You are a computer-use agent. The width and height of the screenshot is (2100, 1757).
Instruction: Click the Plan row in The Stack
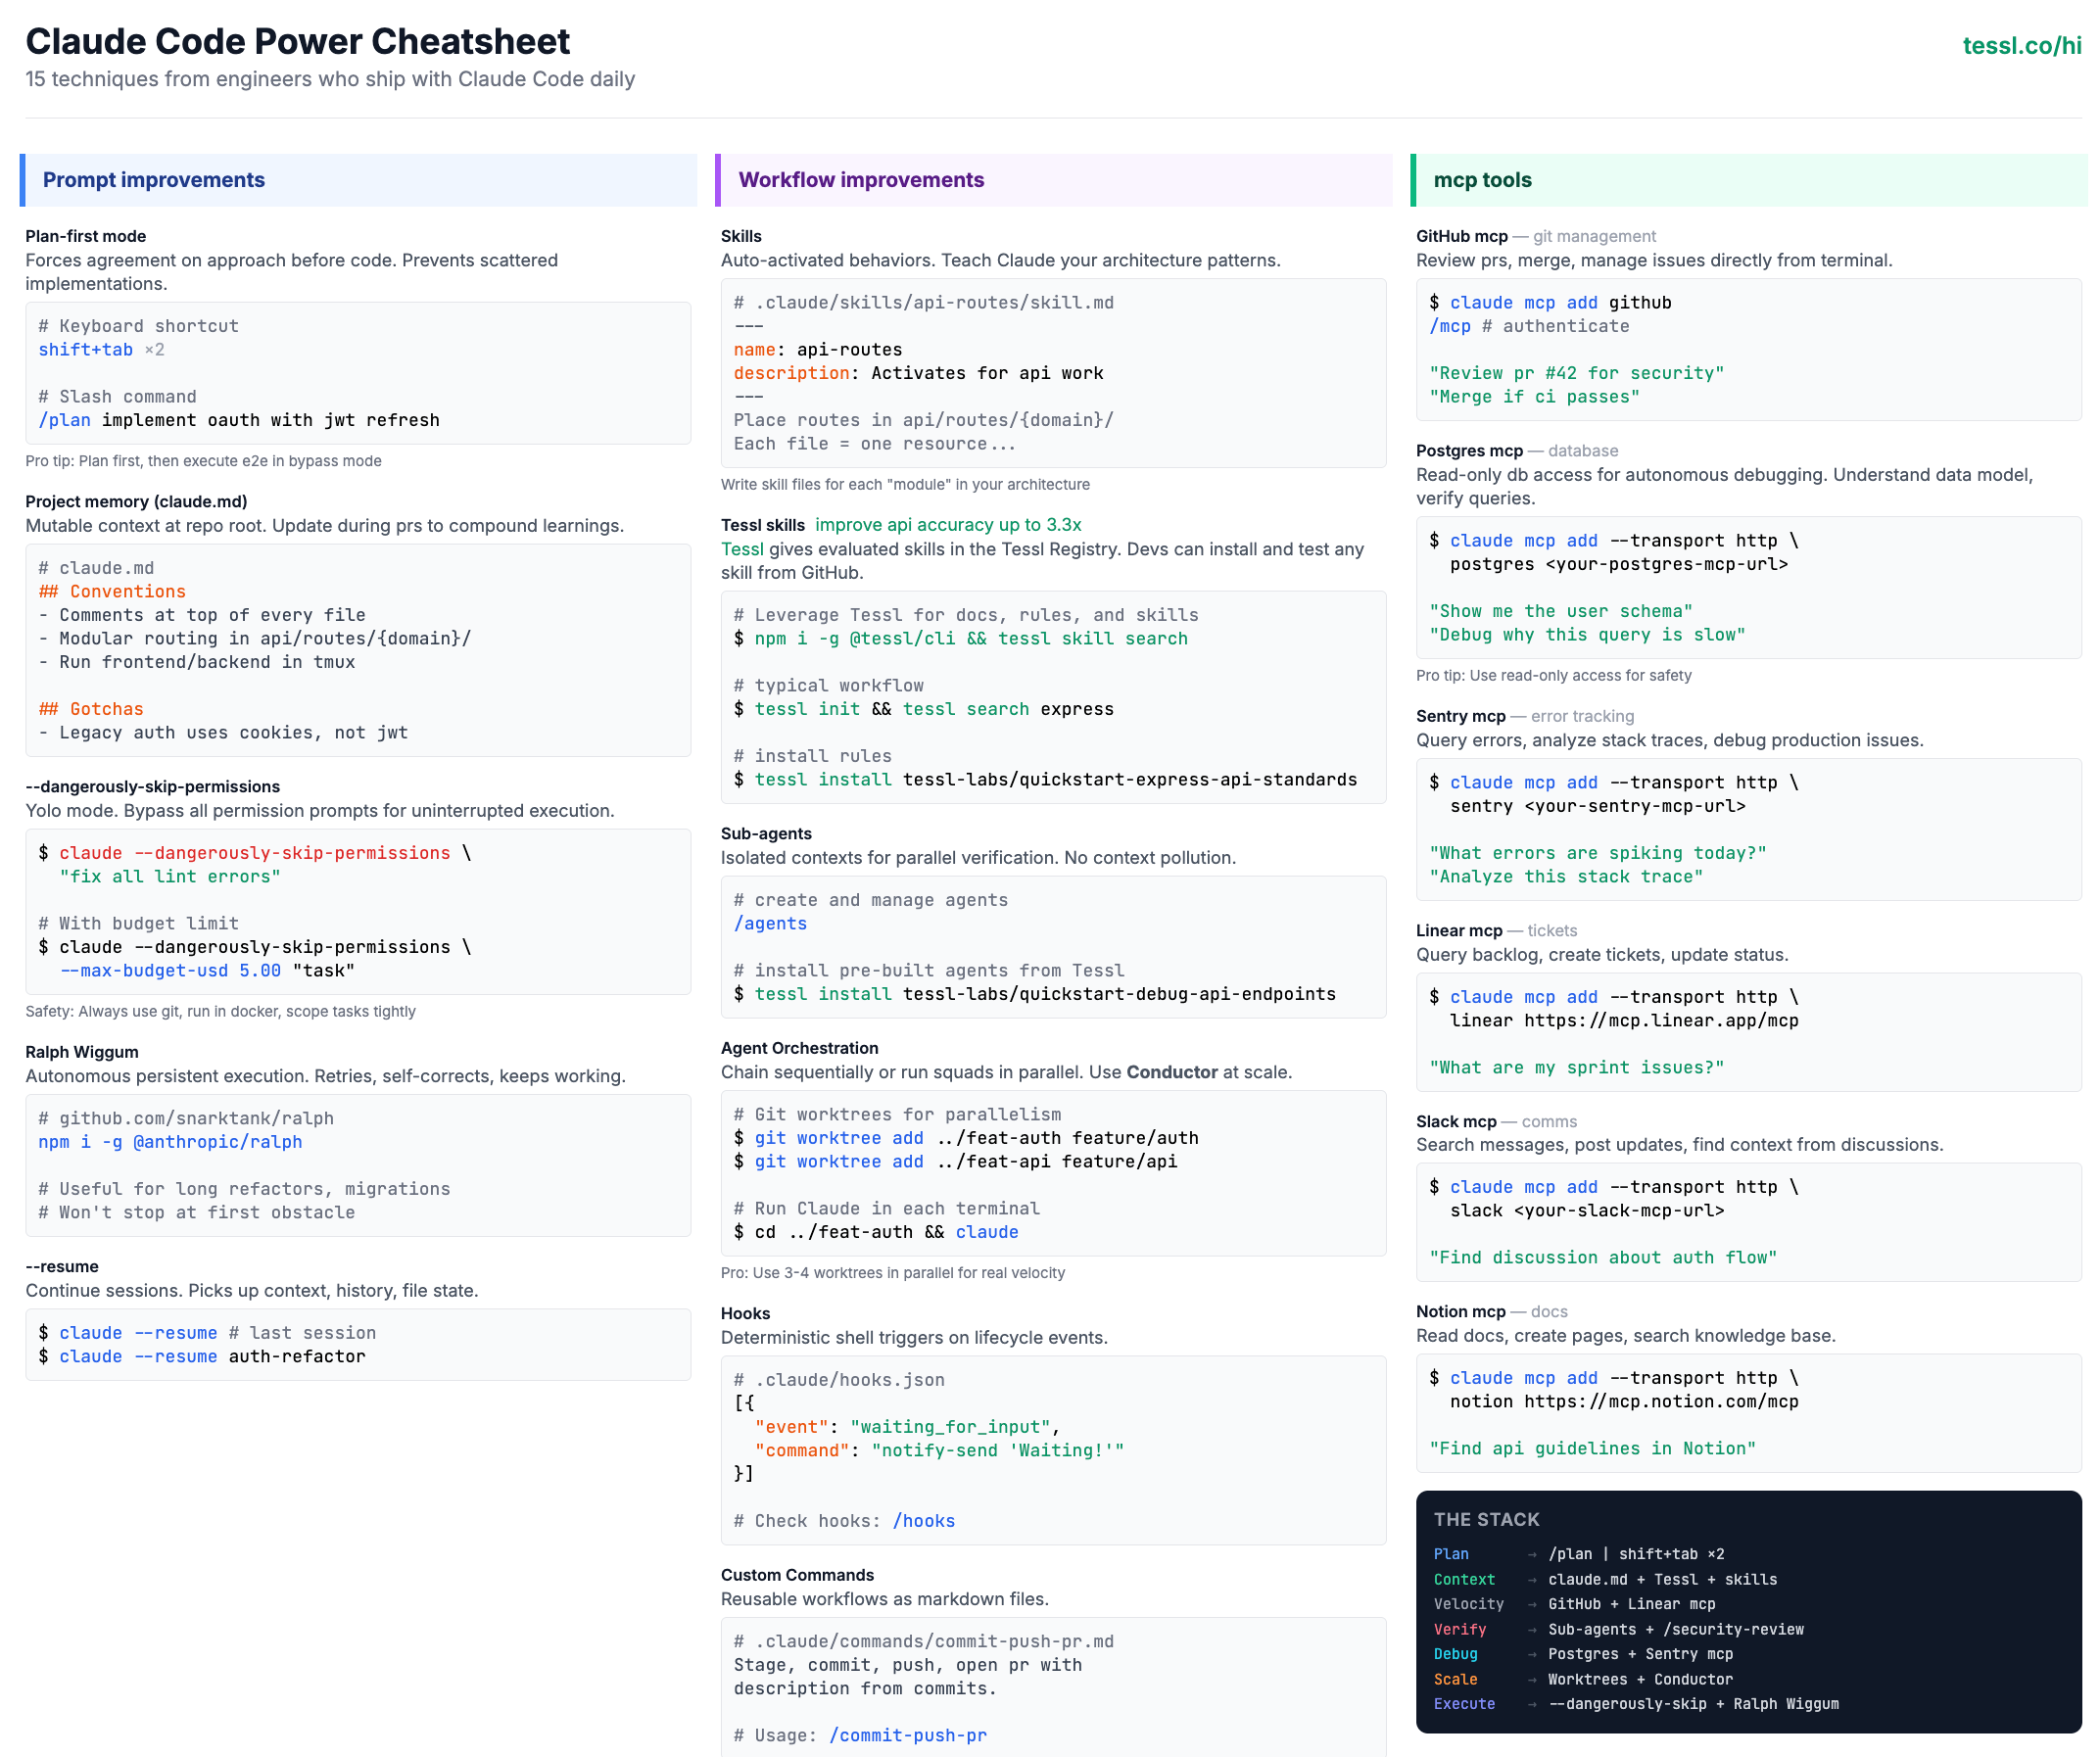pyautogui.click(x=1451, y=1554)
